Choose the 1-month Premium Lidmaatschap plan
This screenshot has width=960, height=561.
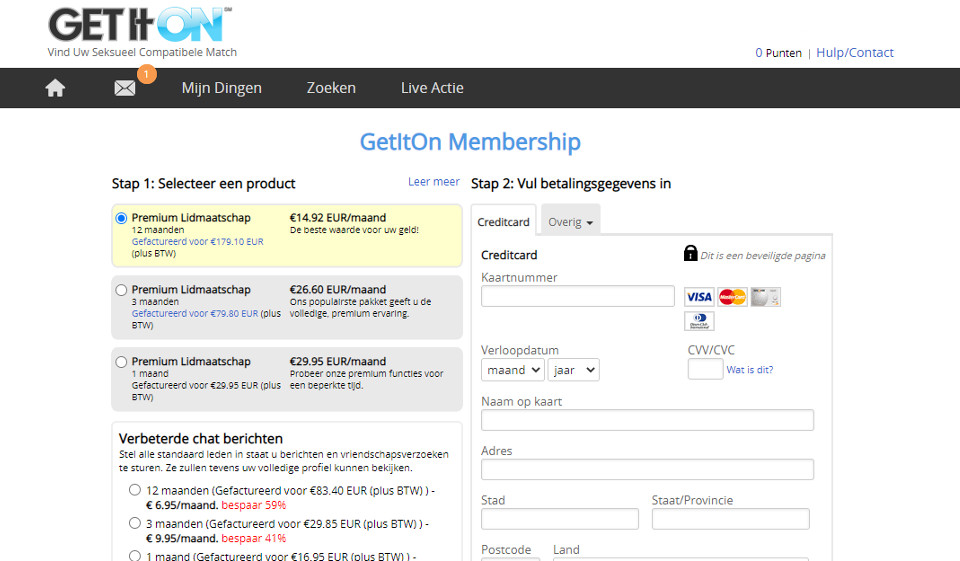point(122,362)
